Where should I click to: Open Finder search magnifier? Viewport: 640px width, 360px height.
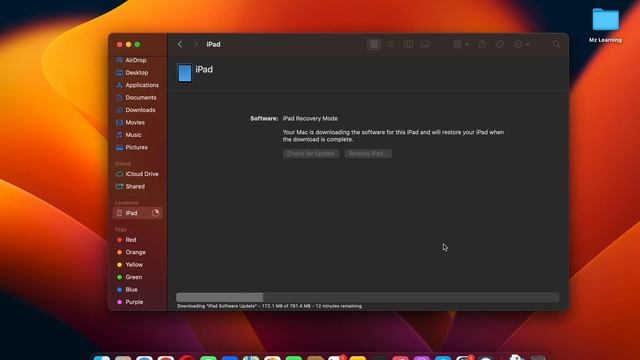click(556, 44)
